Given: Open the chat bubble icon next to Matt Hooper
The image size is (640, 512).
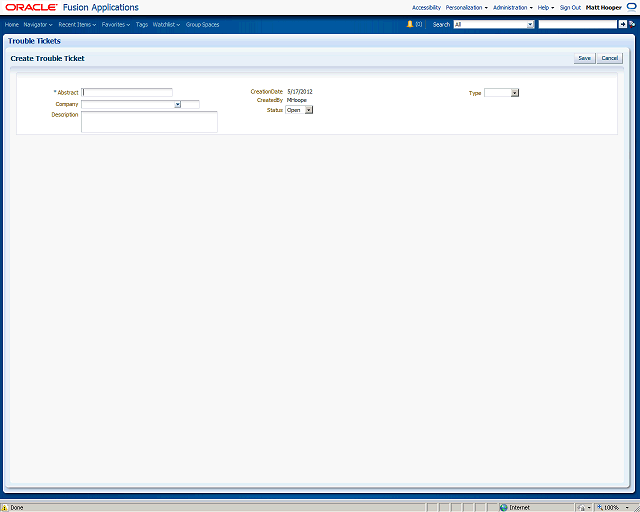Looking at the screenshot, I should [x=631, y=7].
